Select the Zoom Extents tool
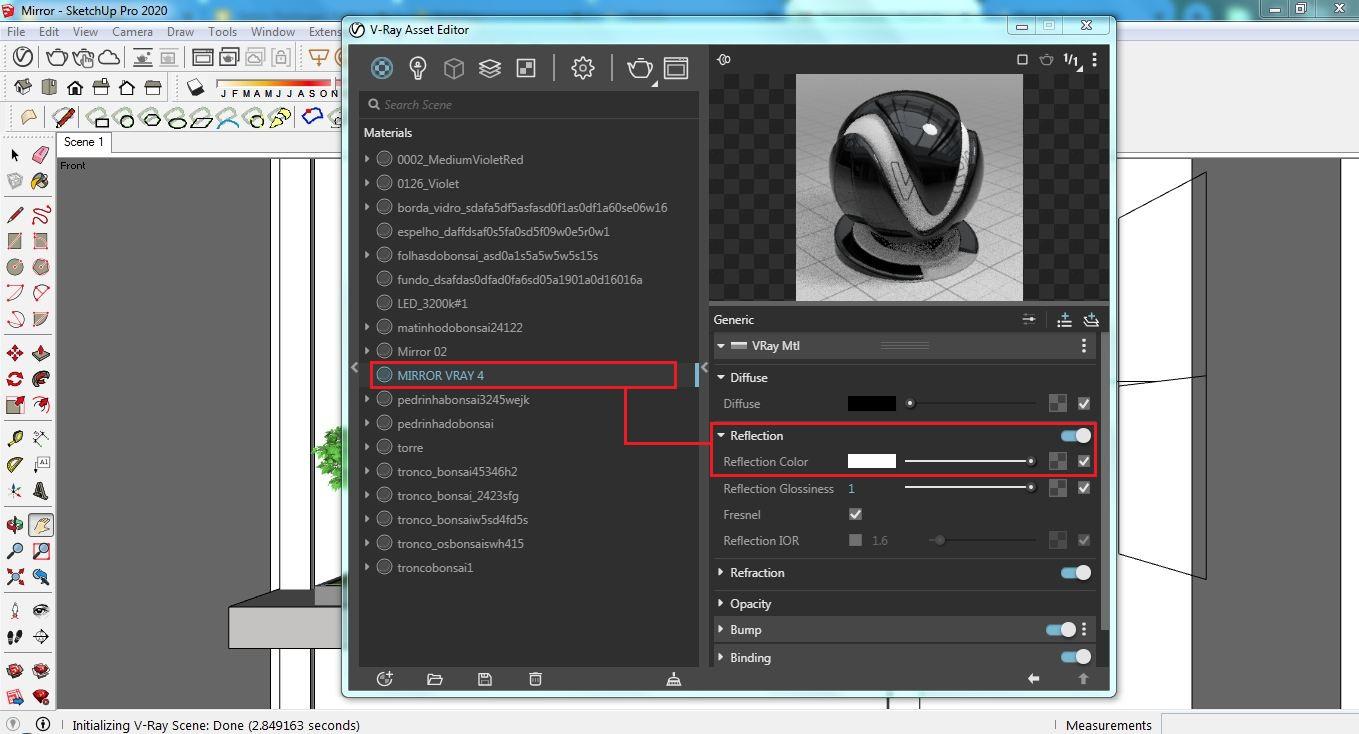Screen dimensions: 1359x734 tap(14, 577)
